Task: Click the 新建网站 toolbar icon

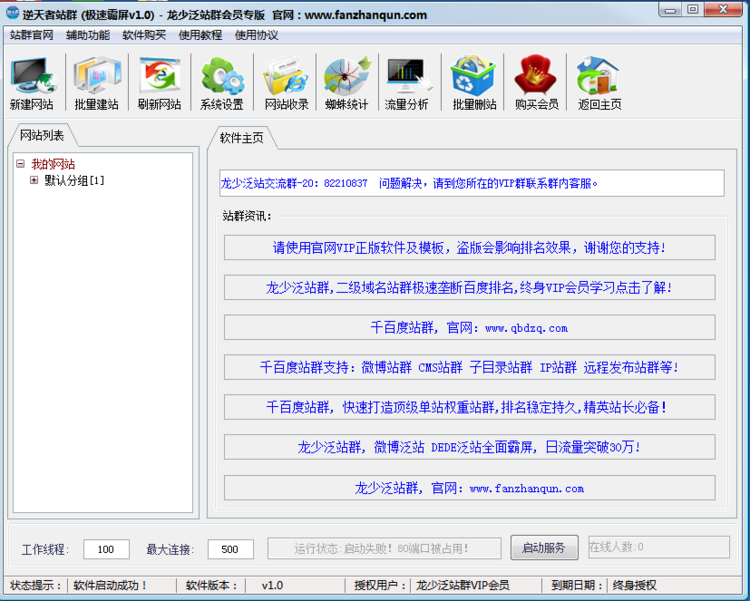Action: point(33,83)
